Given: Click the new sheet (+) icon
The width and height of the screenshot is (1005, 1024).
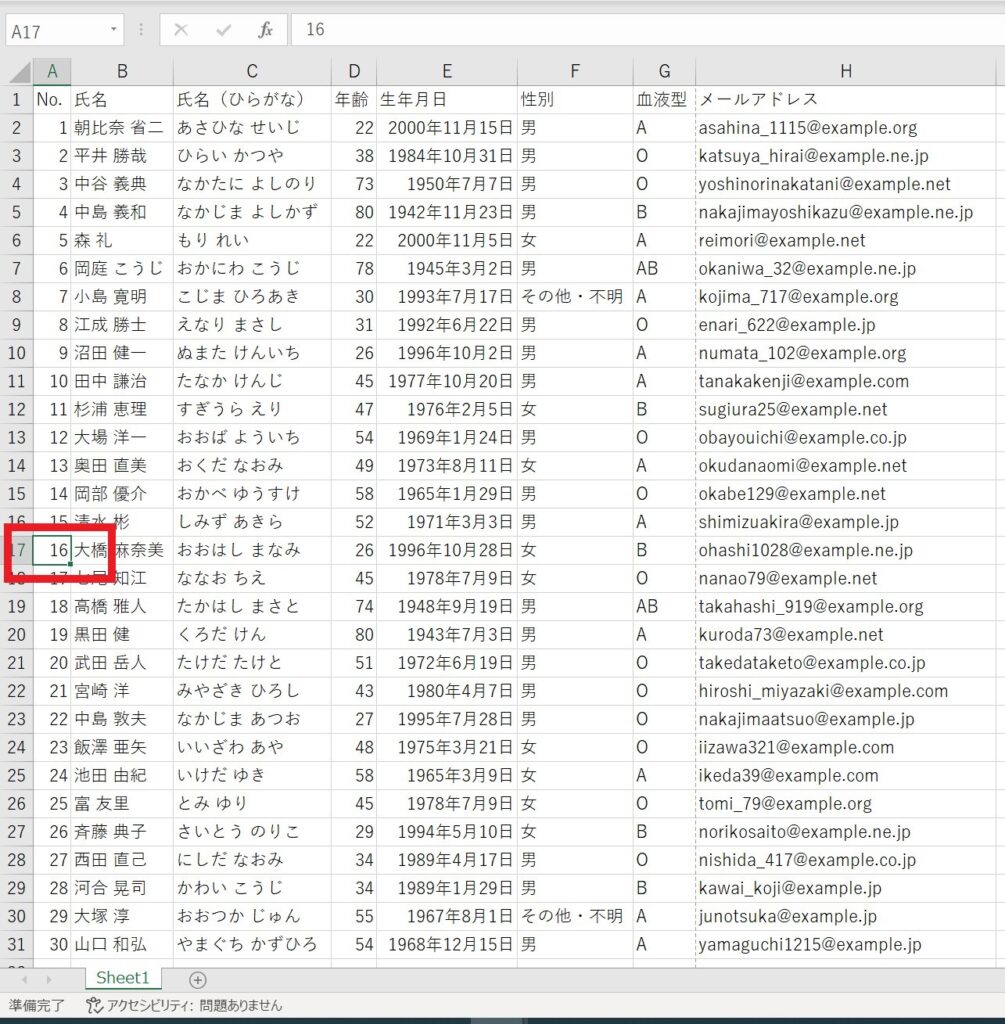Looking at the screenshot, I should (x=198, y=980).
